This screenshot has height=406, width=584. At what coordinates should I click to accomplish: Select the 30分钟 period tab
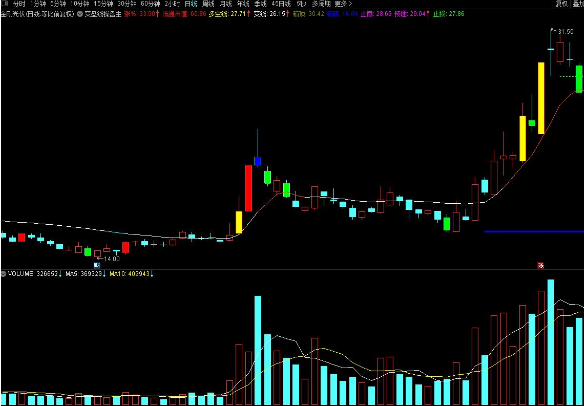[127, 4]
